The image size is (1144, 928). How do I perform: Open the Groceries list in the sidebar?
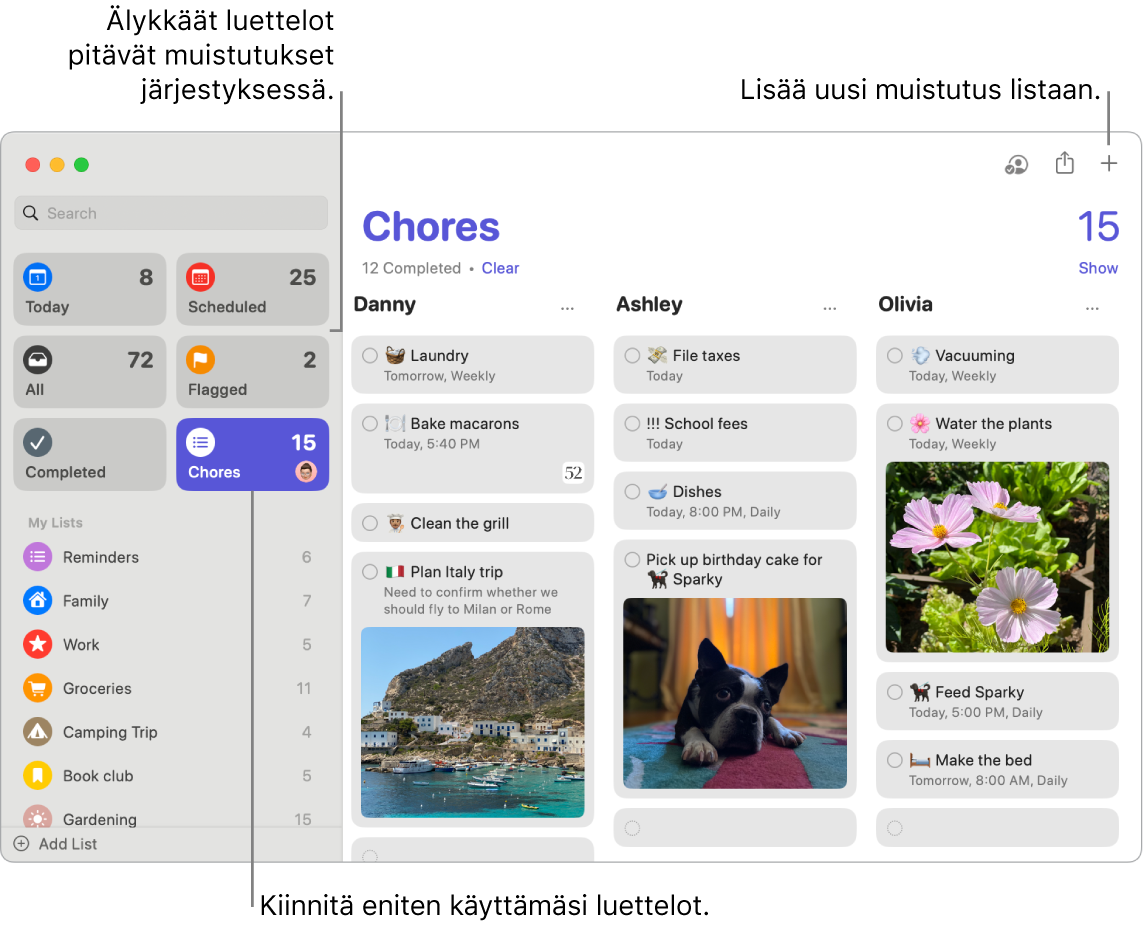96,688
